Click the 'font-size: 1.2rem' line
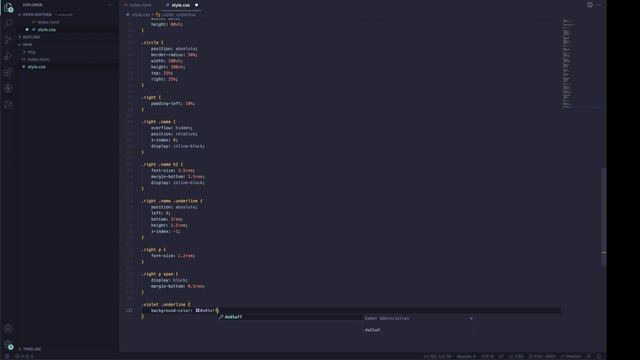The width and height of the screenshot is (640, 360). pyautogui.click(x=173, y=256)
